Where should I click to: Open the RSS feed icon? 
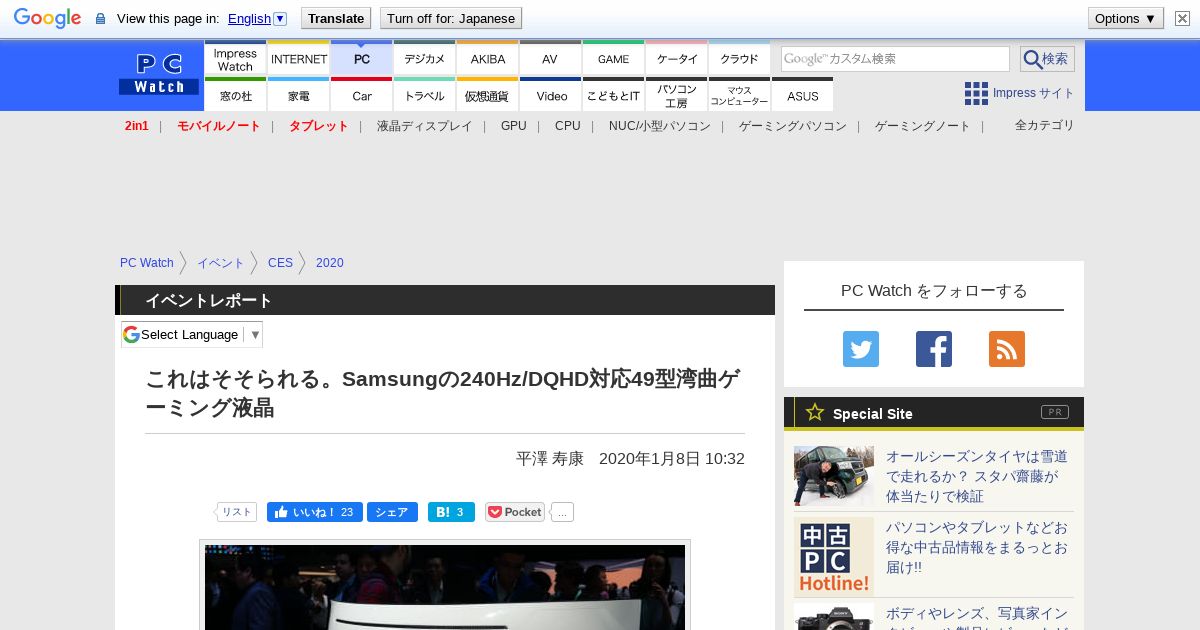tap(1007, 349)
